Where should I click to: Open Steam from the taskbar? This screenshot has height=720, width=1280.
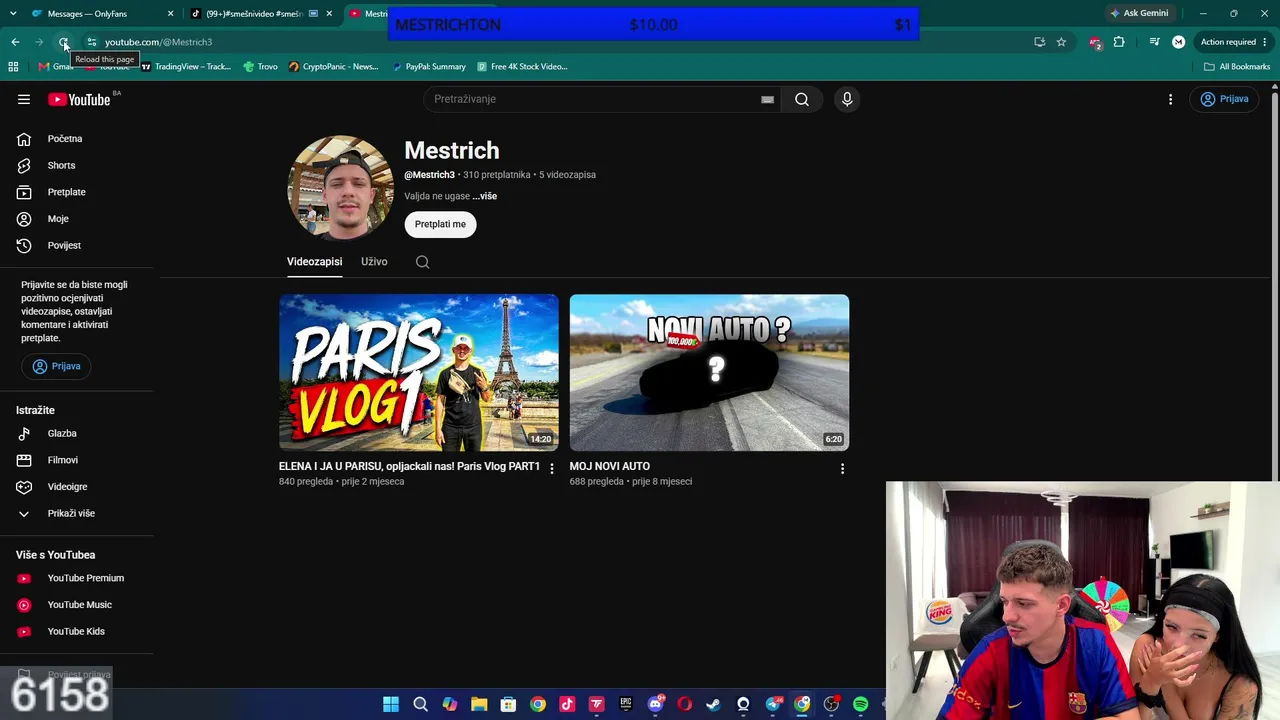[x=713, y=704]
